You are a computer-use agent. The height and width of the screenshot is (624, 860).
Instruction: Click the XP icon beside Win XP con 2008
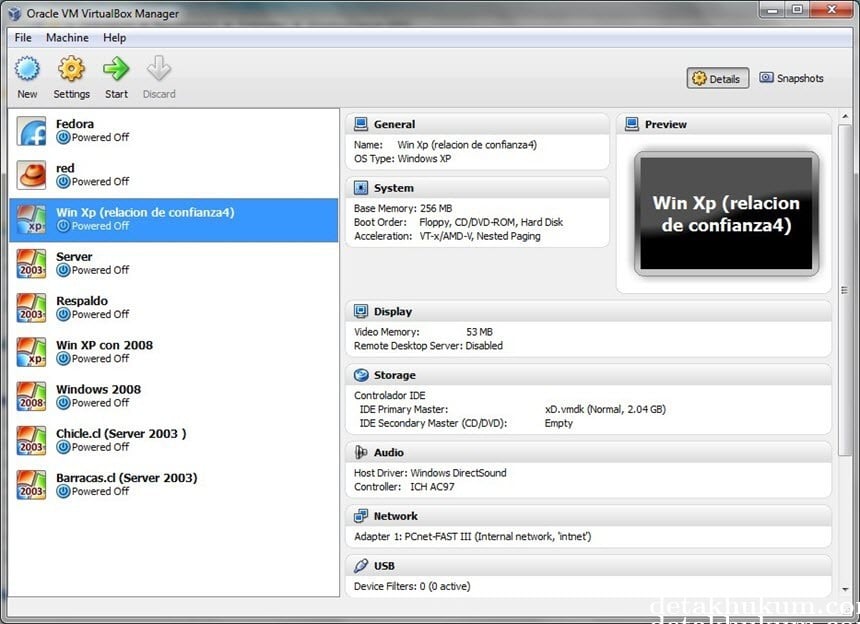pos(31,352)
